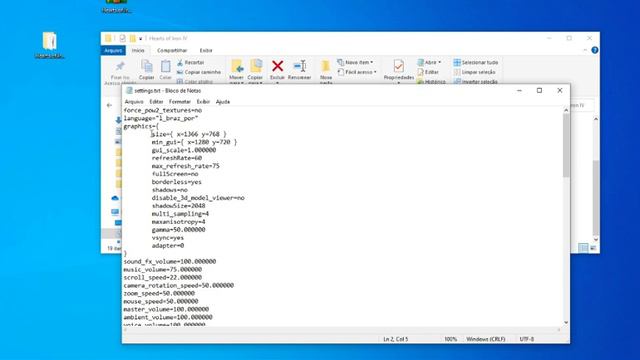
Task: Expand the Novo item dropdown
Action: point(355,62)
